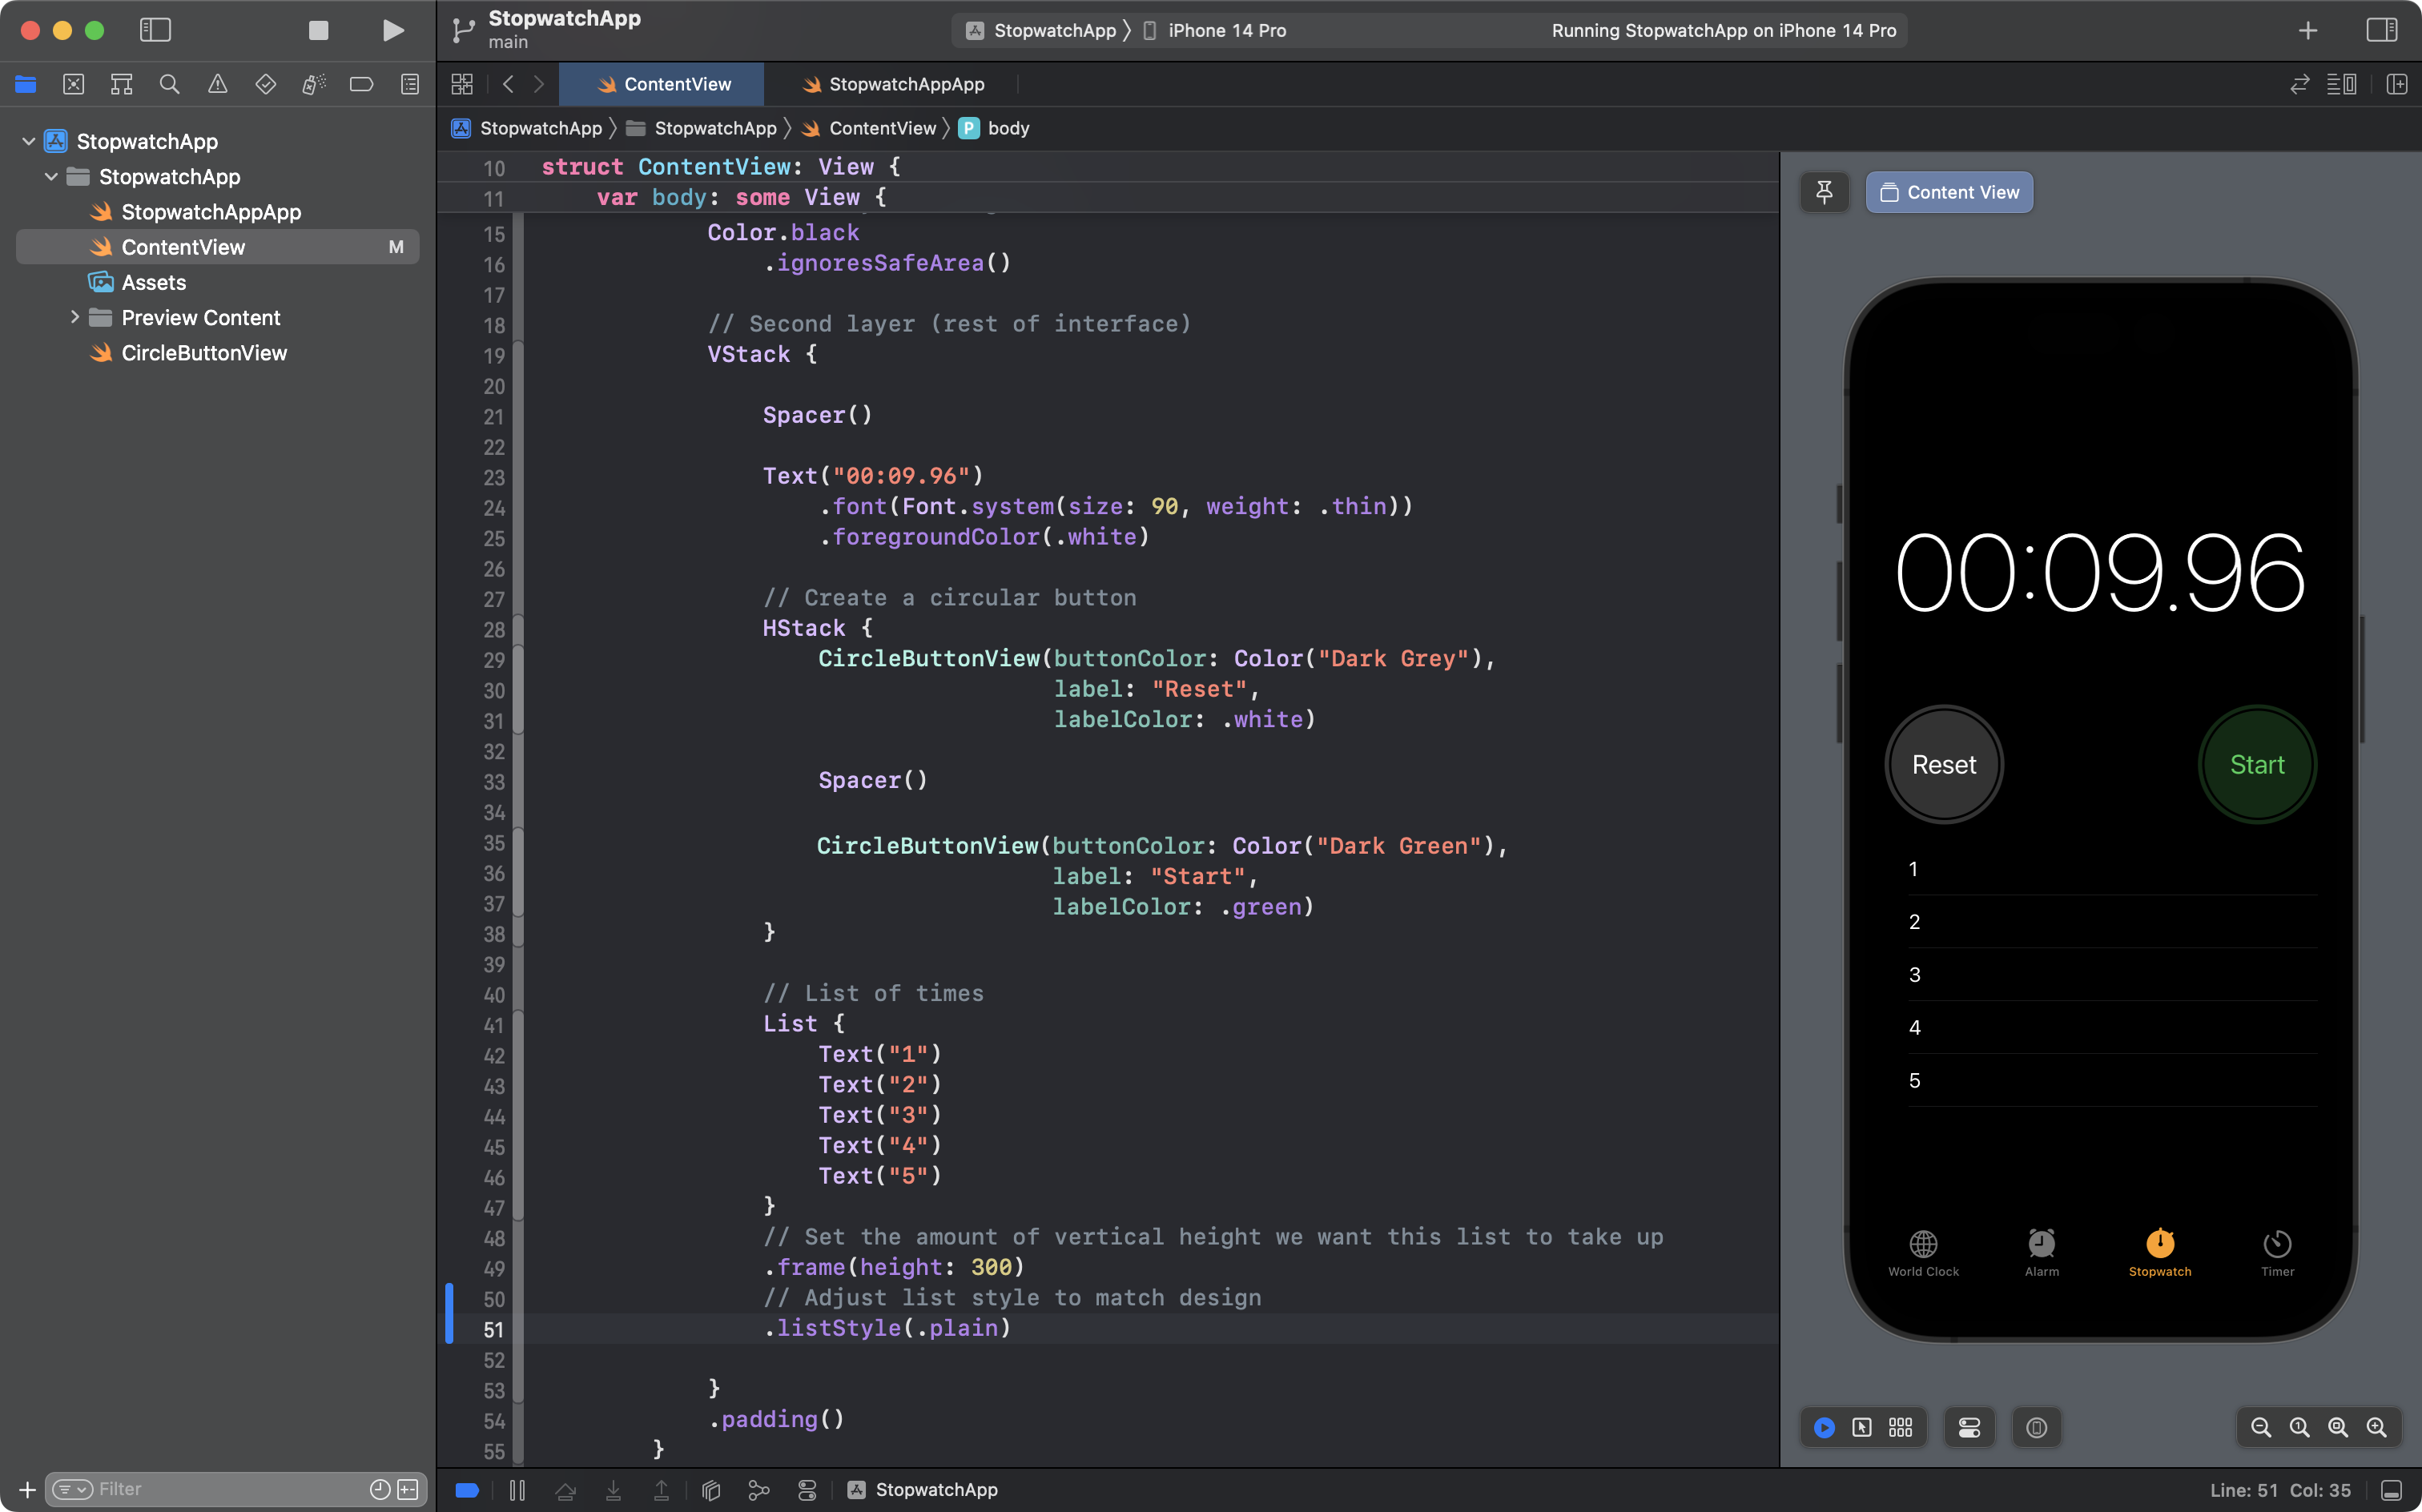The height and width of the screenshot is (1512, 2422).
Task: Open the Issue navigator warning icon
Action: [217, 84]
